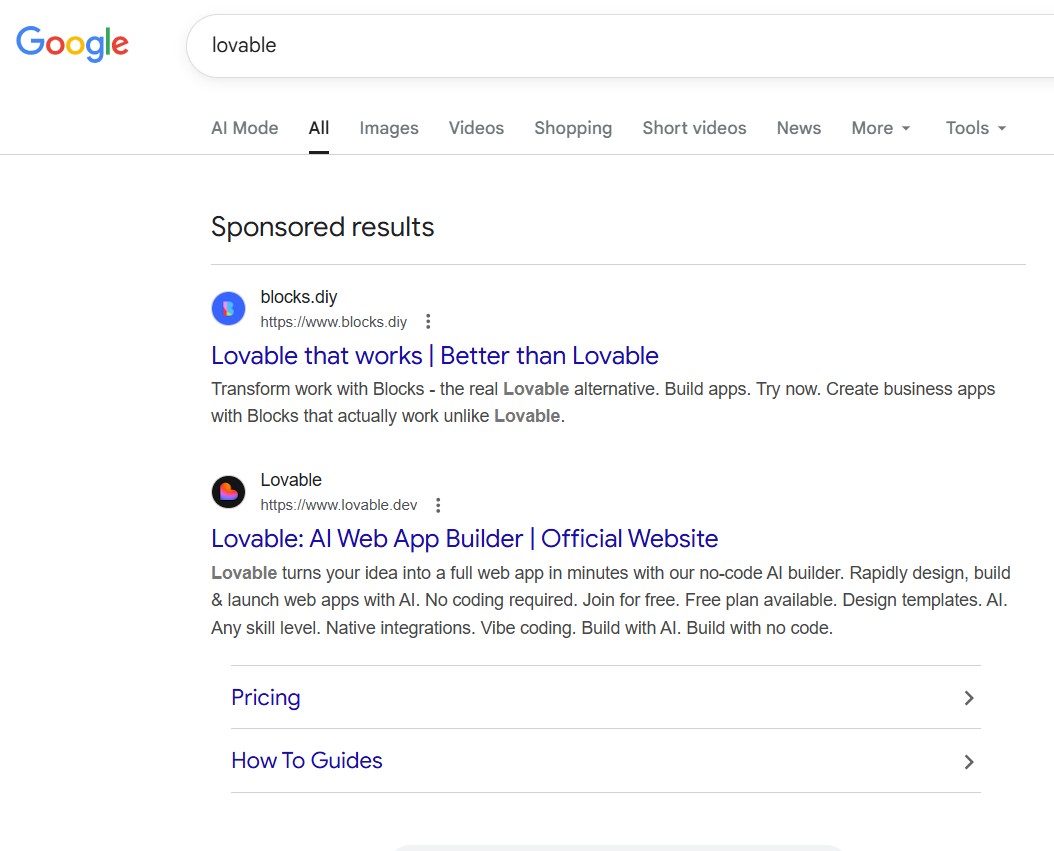
Task: Click the blocks.diy favicon icon
Action: (x=229, y=309)
